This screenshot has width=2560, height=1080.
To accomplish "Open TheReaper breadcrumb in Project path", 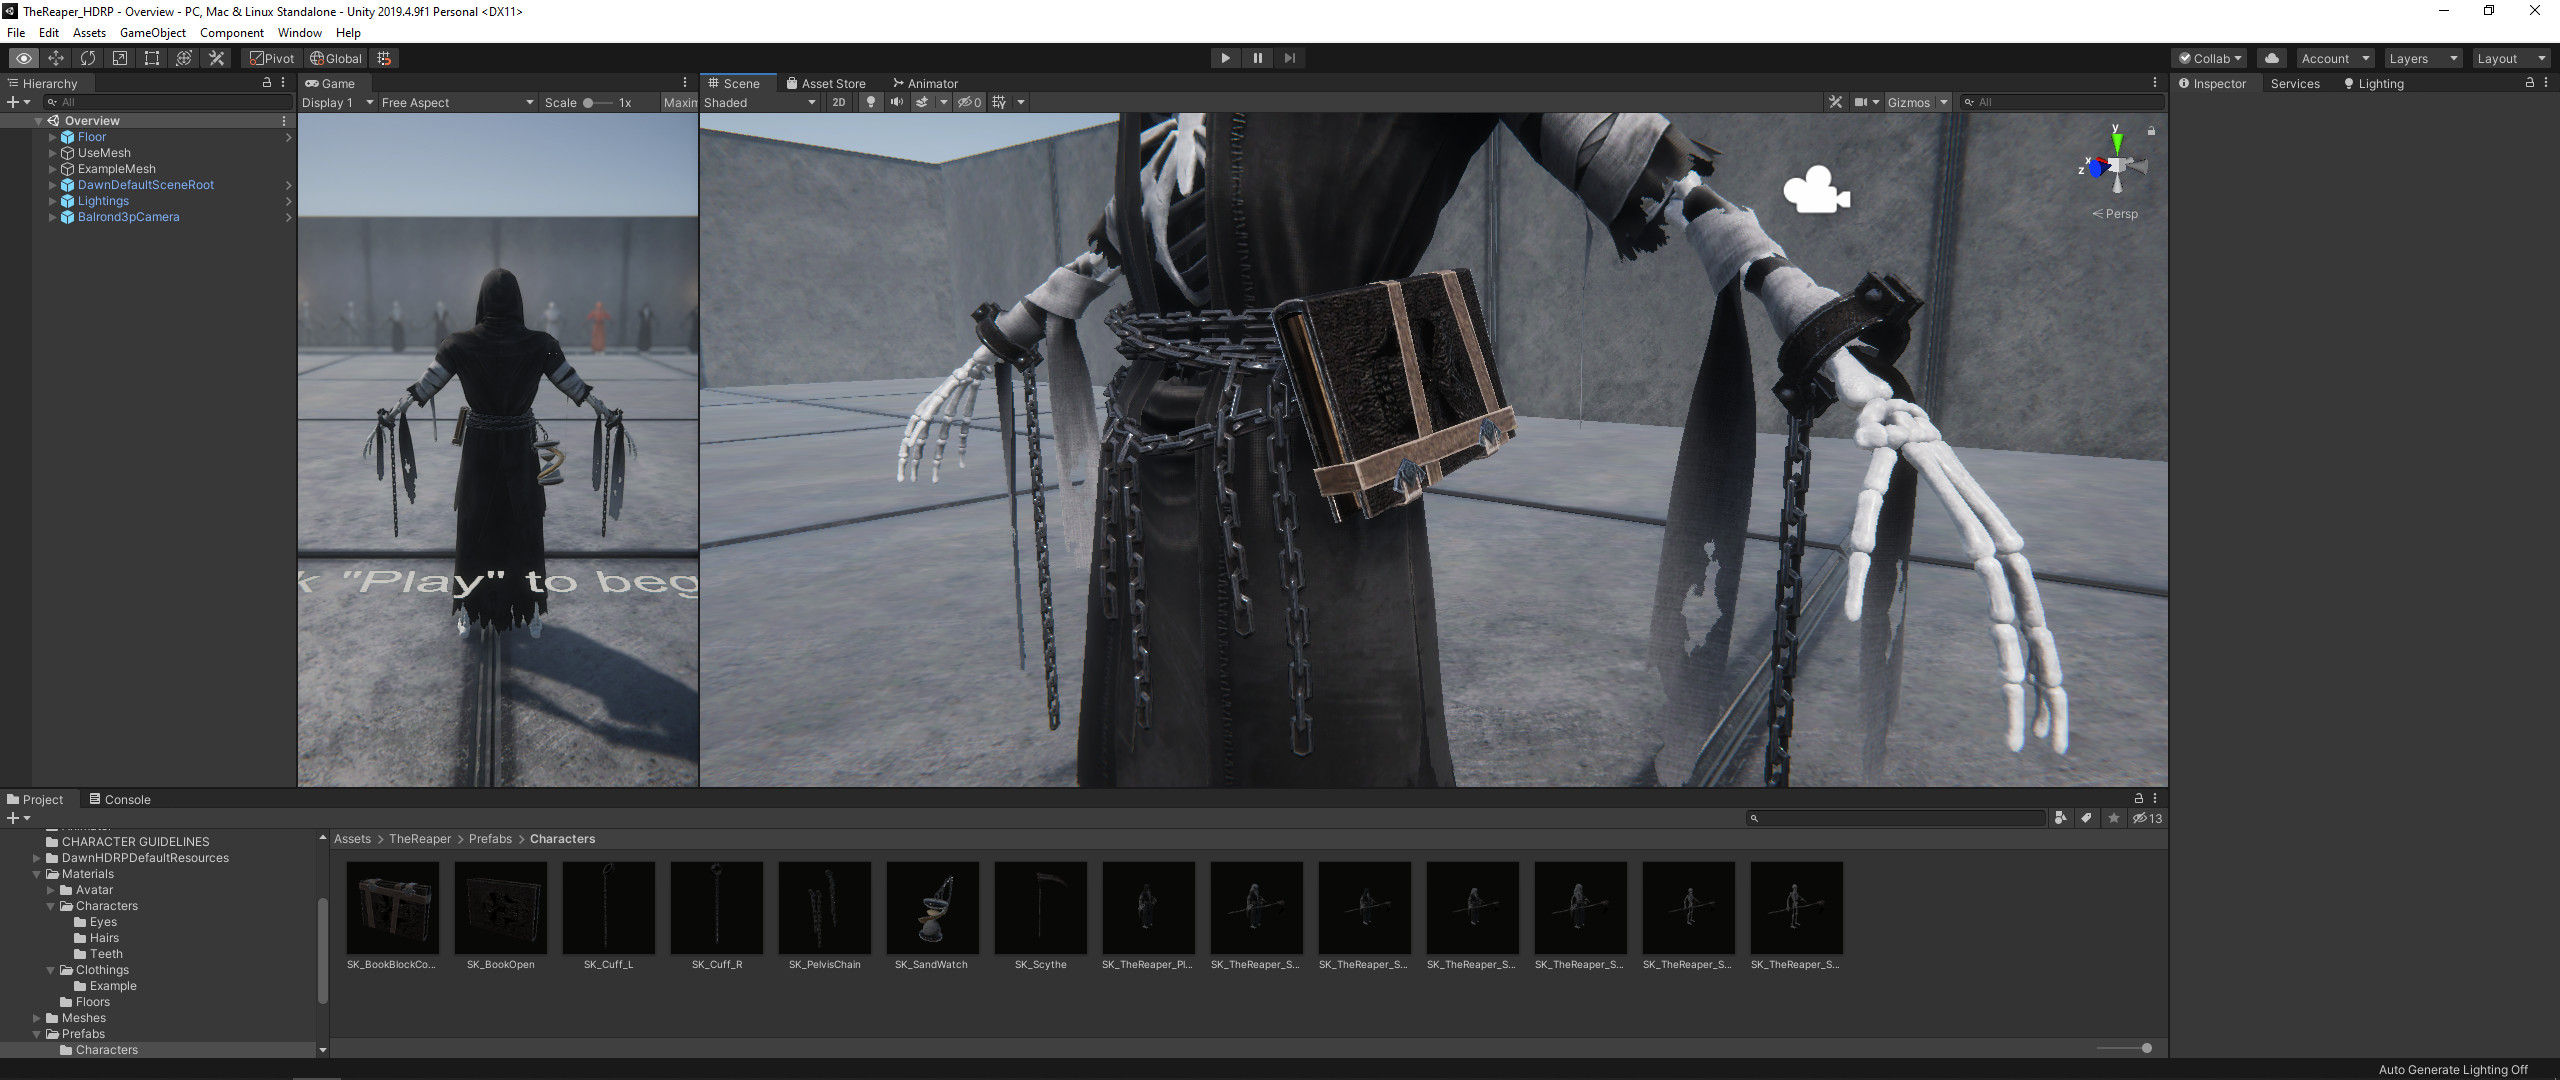I will 420,839.
